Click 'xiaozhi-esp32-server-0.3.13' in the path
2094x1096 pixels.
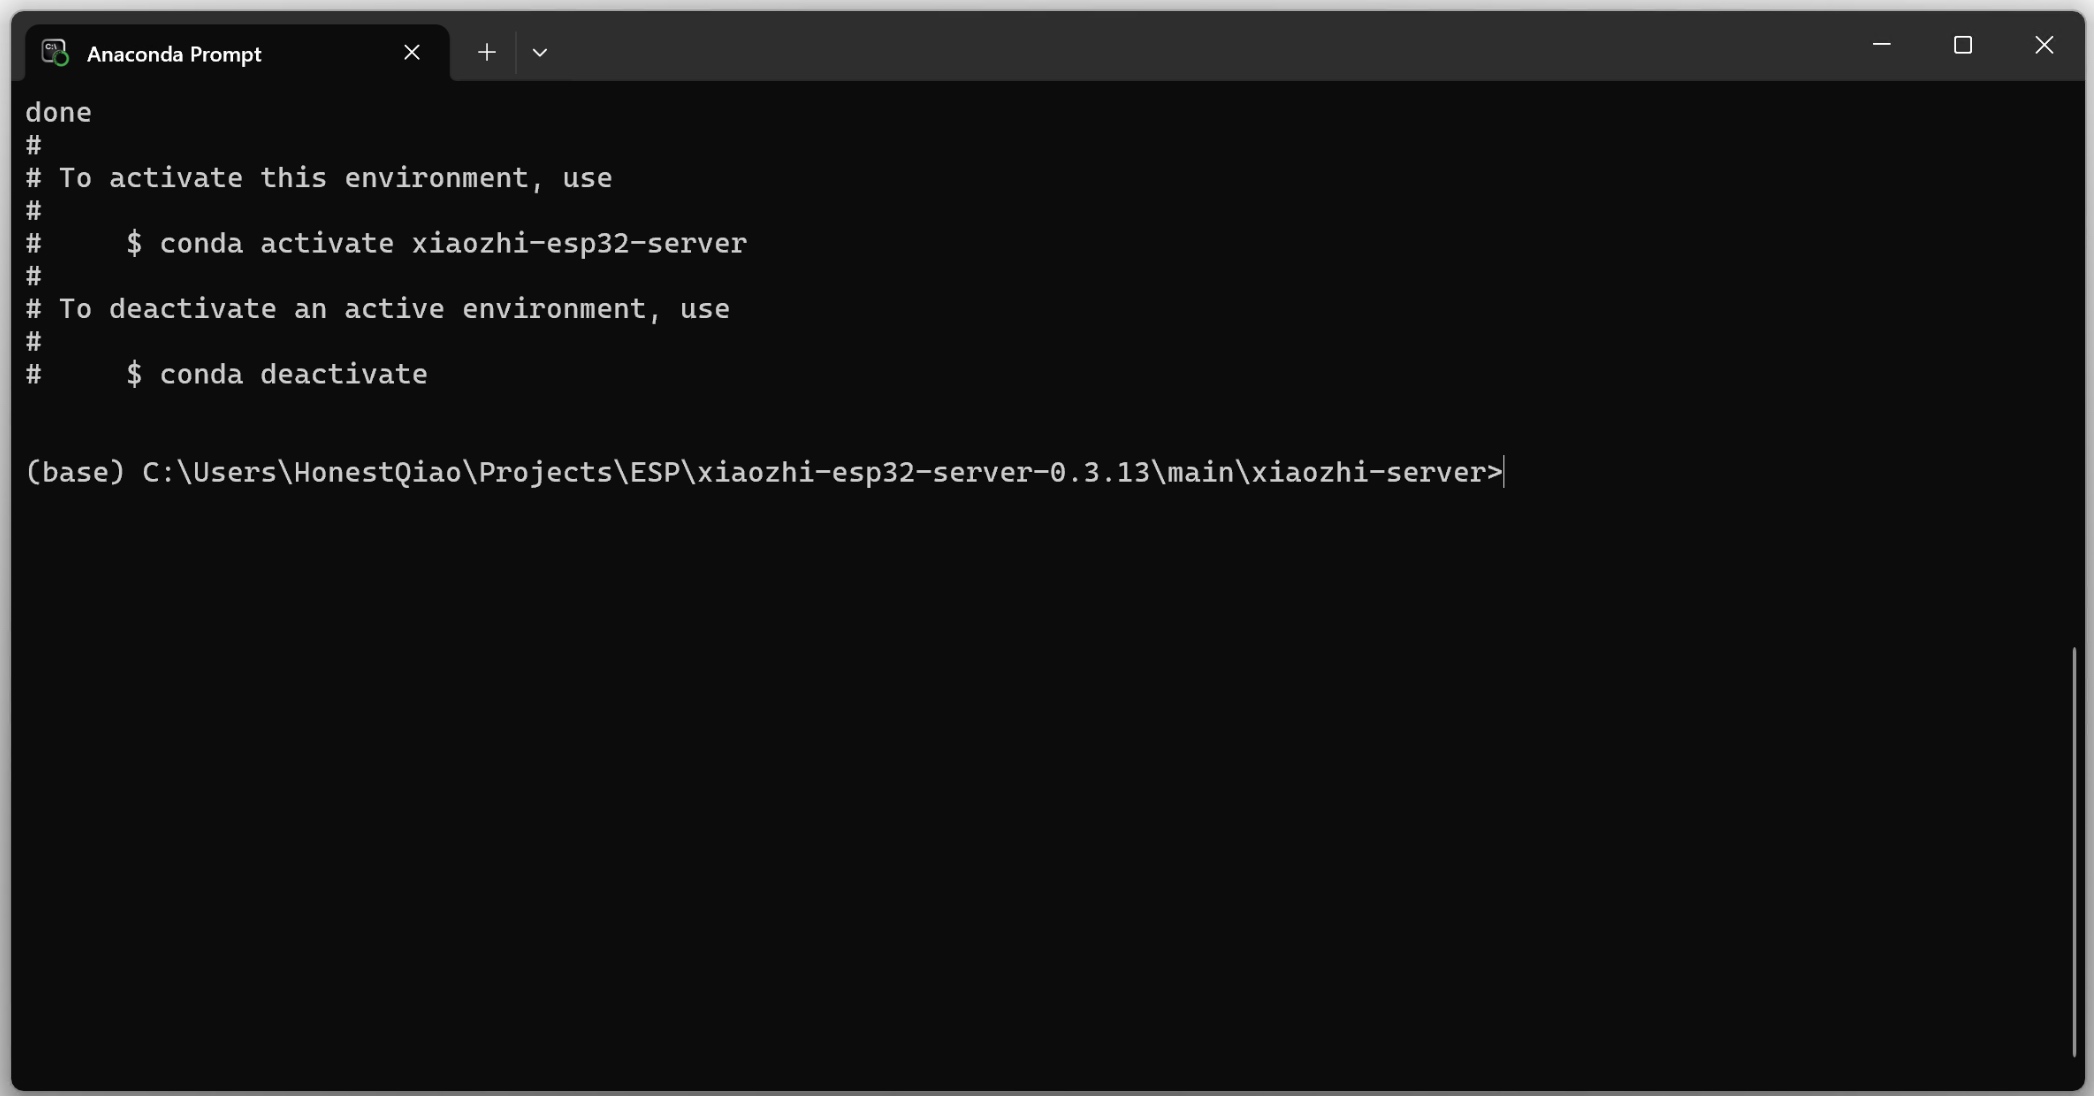pos(924,472)
